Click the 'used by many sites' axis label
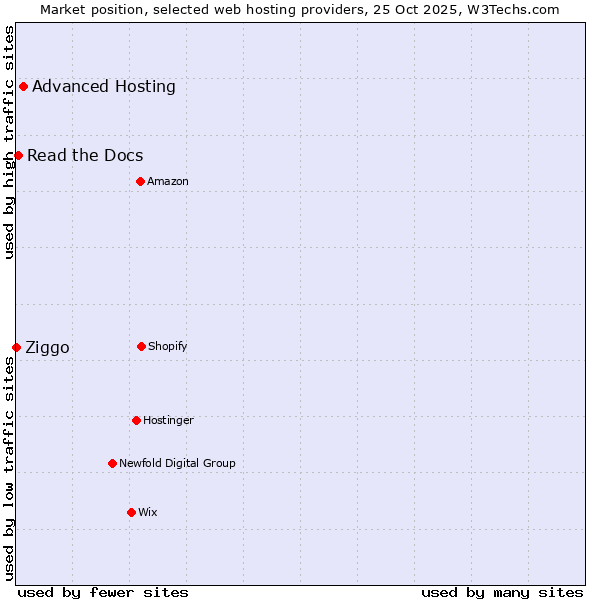The height and width of the screenshot is (600, 600). [502, 592]
